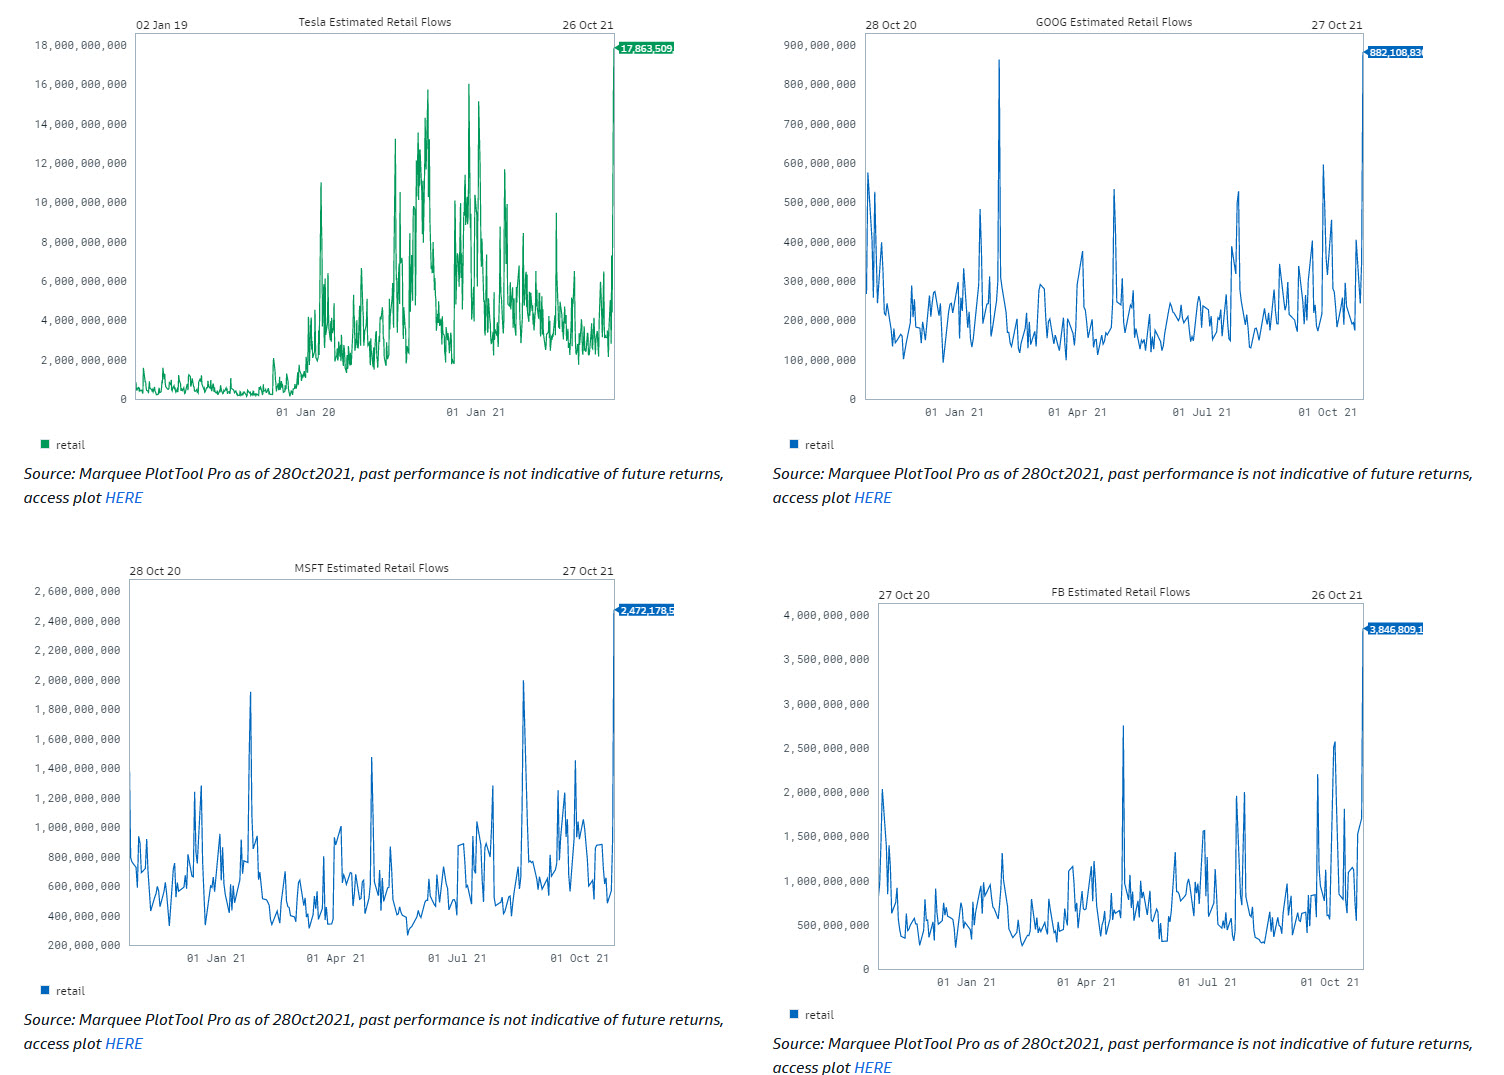
Task: Click the HERE link below the Tesla chart
Action: click(x=124, y=498)
